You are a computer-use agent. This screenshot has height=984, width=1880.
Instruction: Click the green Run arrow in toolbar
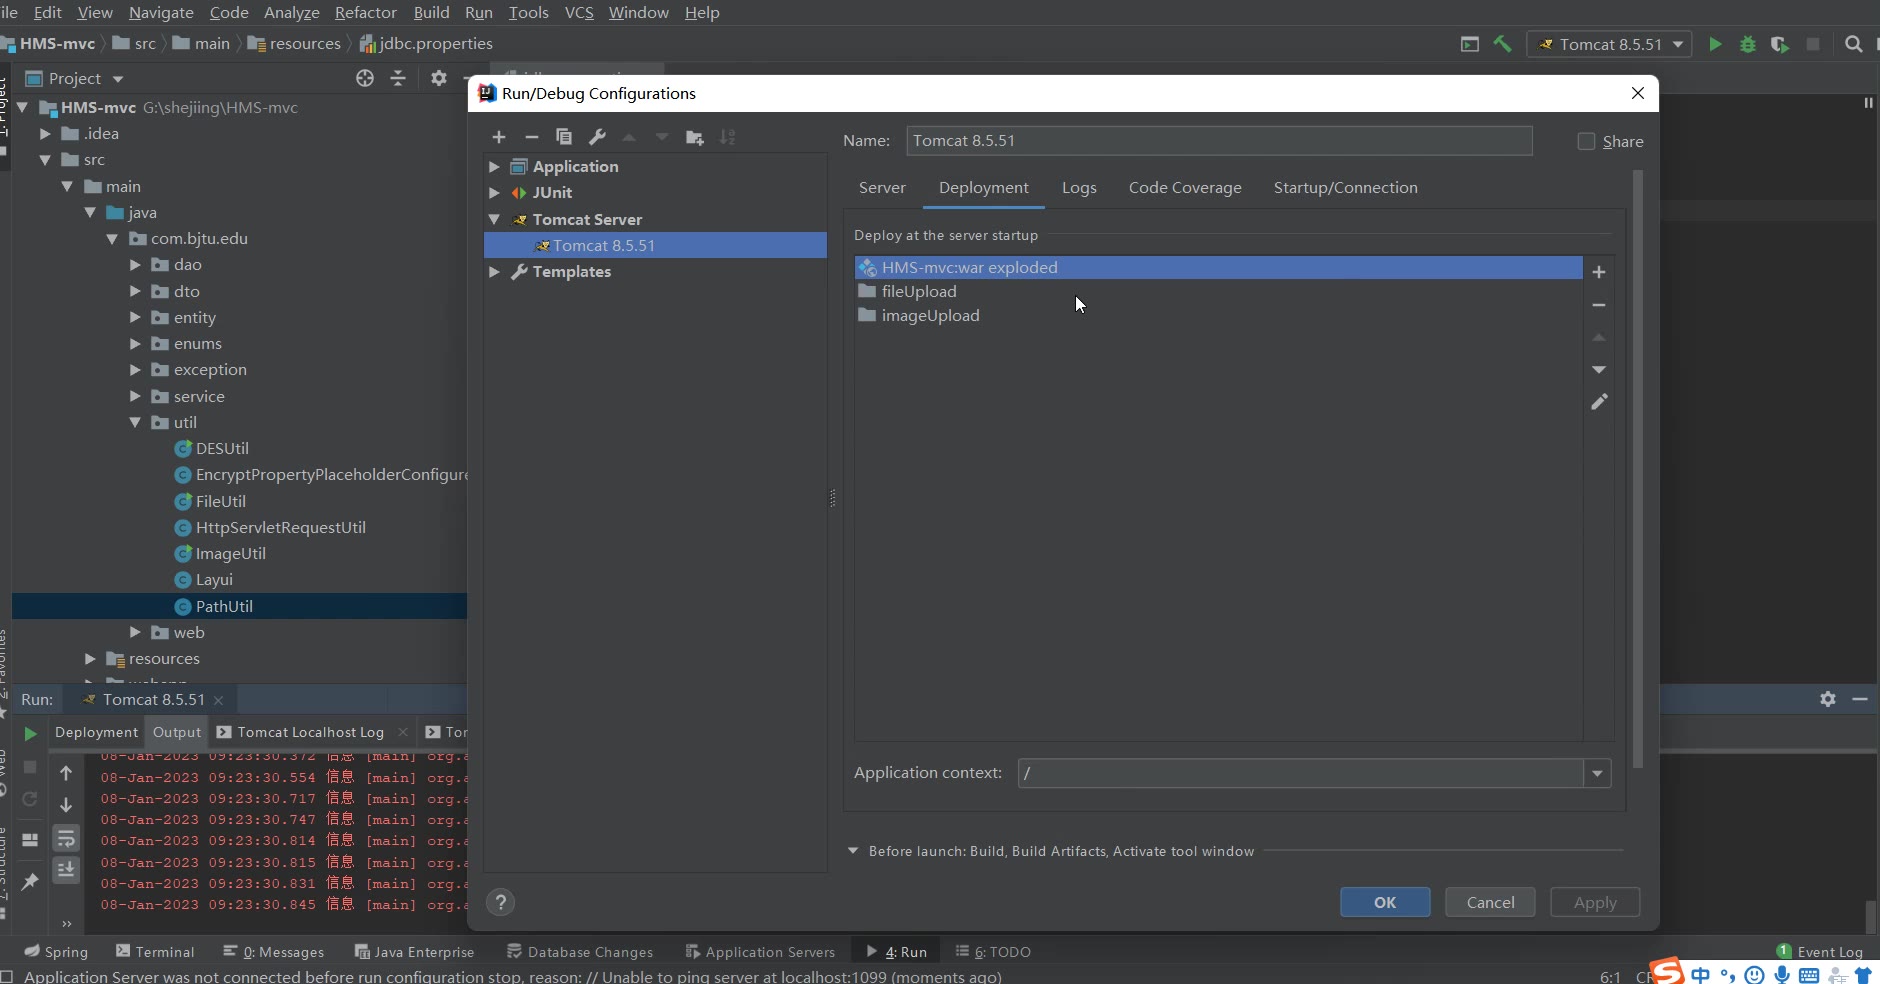(1715, 44)
